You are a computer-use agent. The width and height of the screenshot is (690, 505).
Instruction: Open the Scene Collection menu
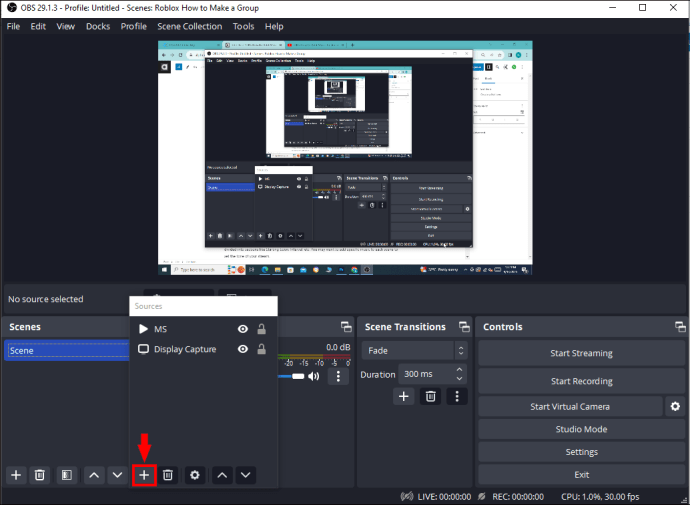[x=190, y=26]
